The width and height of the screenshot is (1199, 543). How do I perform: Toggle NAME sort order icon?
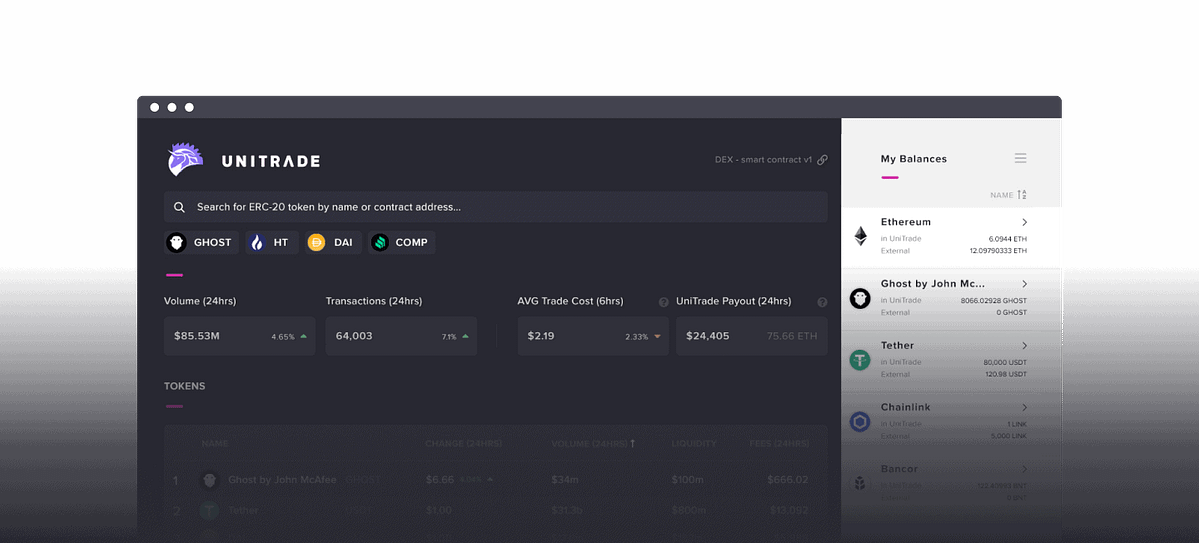[x=1022, y=195]
